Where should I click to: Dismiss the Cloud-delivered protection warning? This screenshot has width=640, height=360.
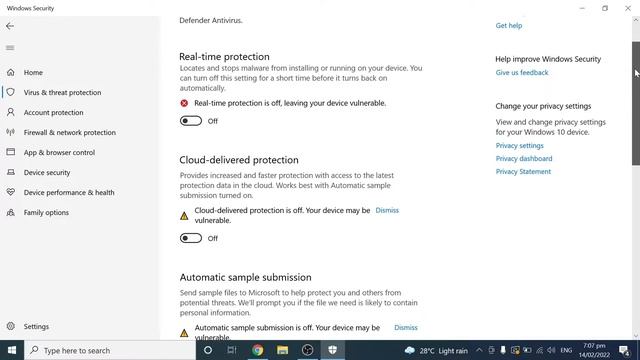(387, 210)
